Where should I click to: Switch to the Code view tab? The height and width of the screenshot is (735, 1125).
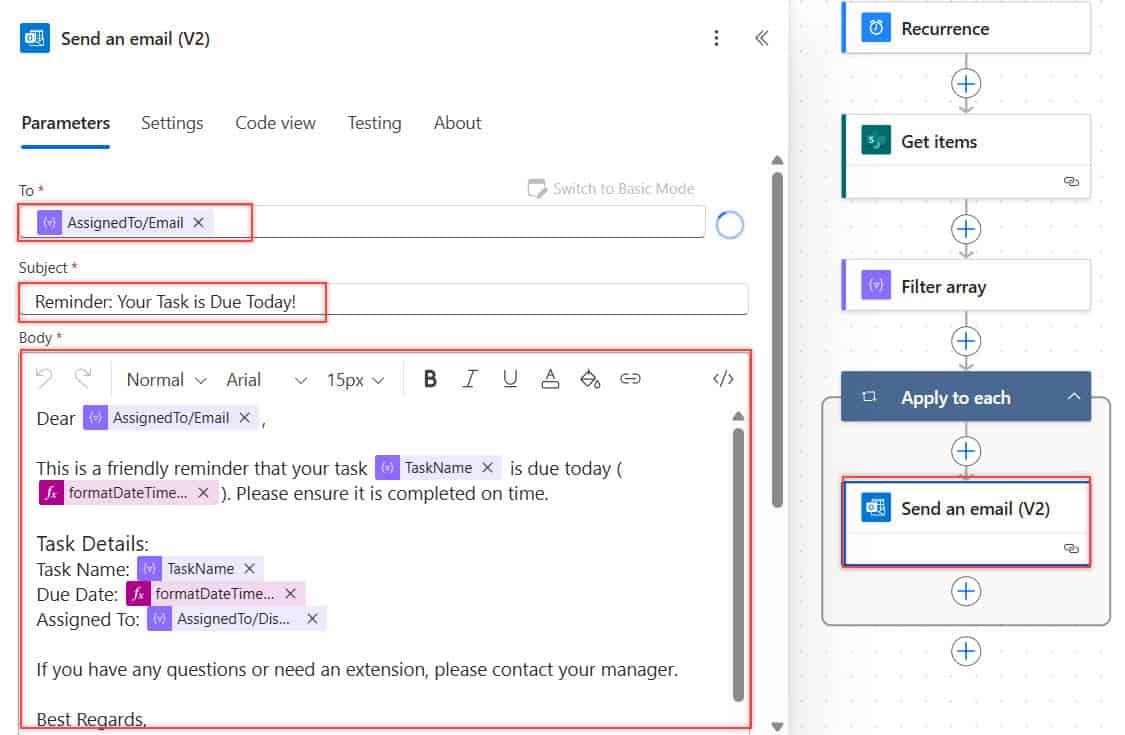[275, 123]
